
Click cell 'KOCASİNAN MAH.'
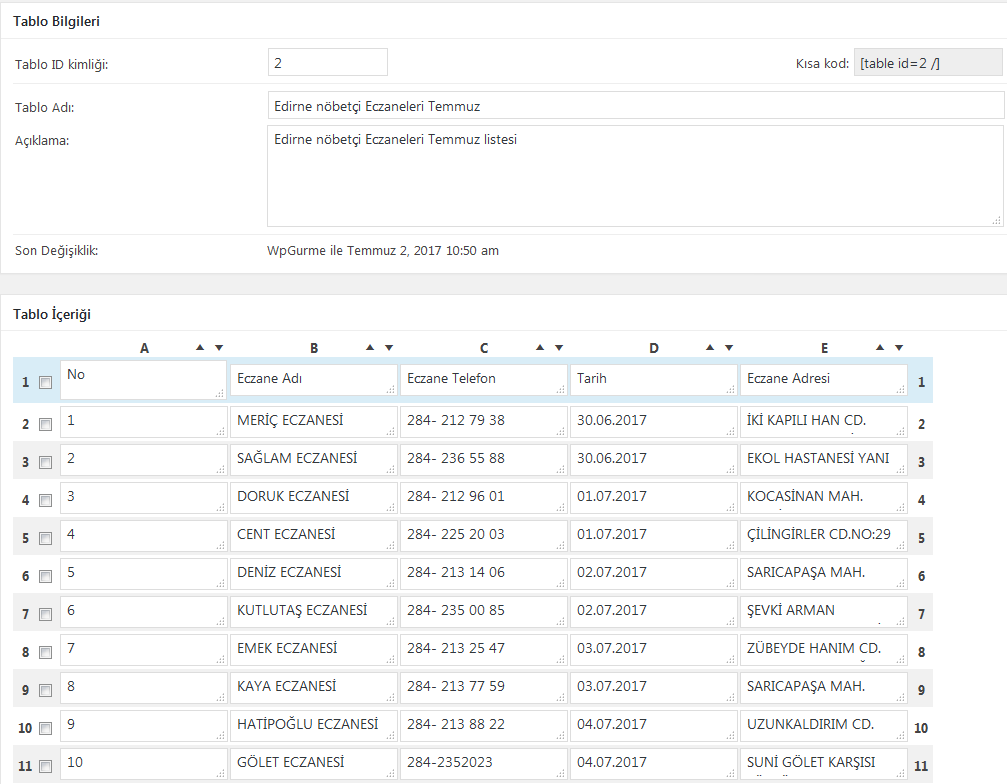pos(824,498)
